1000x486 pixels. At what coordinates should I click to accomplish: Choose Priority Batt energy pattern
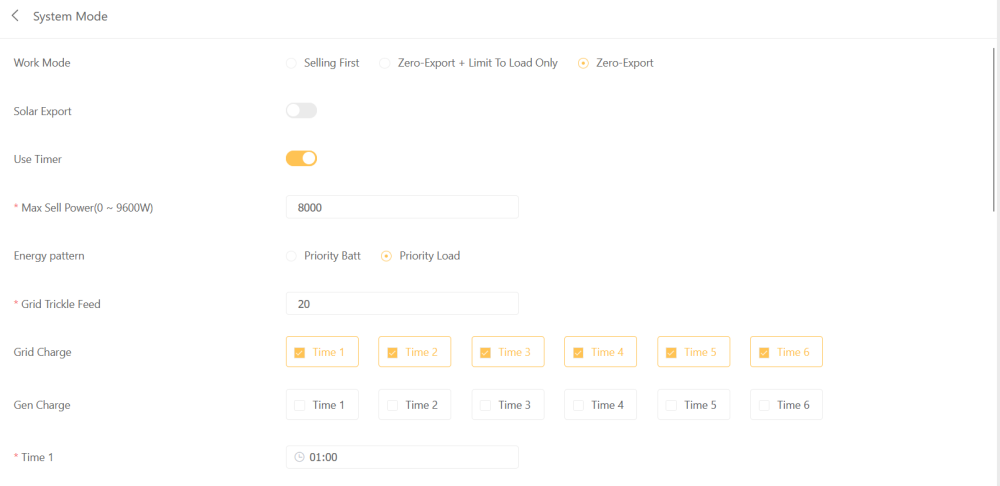(x=323, y=256)
